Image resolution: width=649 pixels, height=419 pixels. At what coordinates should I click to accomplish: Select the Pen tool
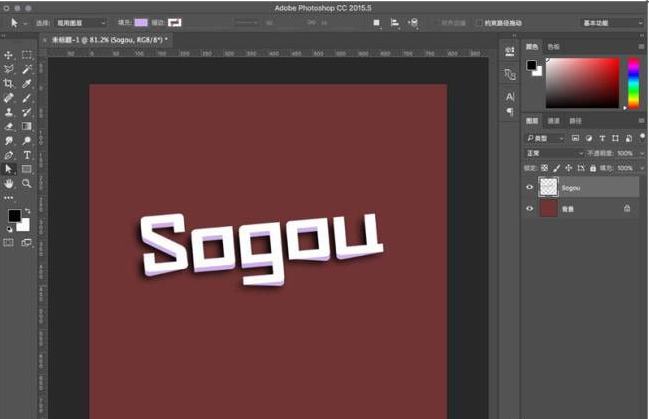[x=8, y=155]
